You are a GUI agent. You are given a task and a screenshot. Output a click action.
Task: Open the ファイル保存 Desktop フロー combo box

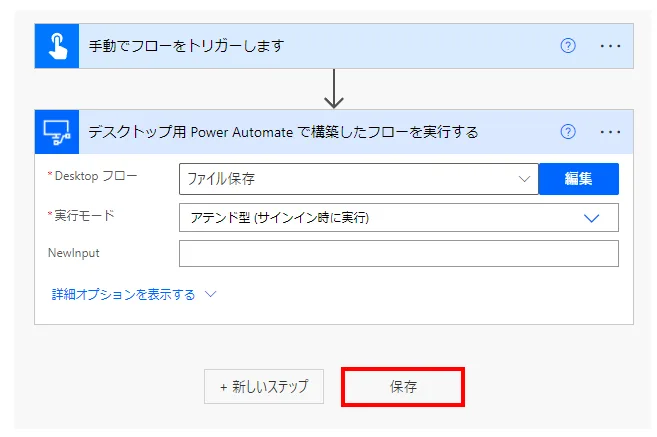tap(350, 179)
